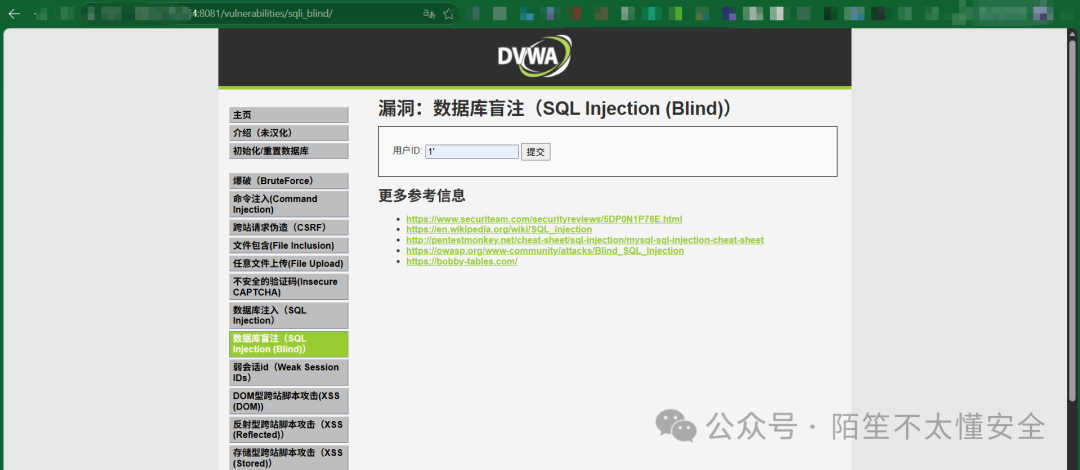Open 不安全的验证码(Insecure CAPTCHA) page
Screen dimensions: 1080x470
coord(289,287)
